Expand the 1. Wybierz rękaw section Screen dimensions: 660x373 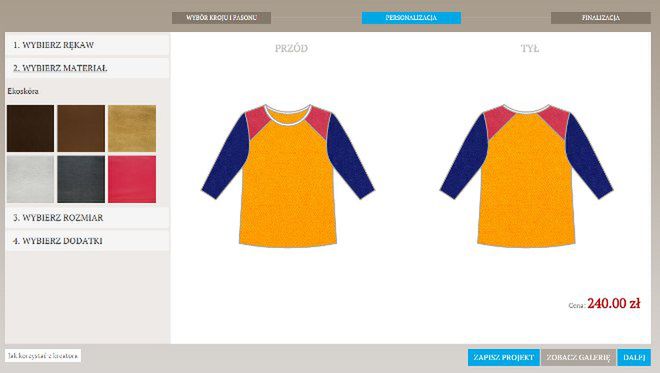coord(87,45)
